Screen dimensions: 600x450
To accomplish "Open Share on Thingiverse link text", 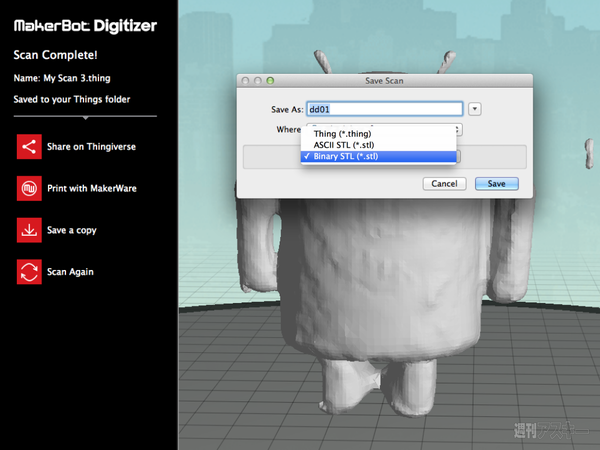I will point(91,147).
